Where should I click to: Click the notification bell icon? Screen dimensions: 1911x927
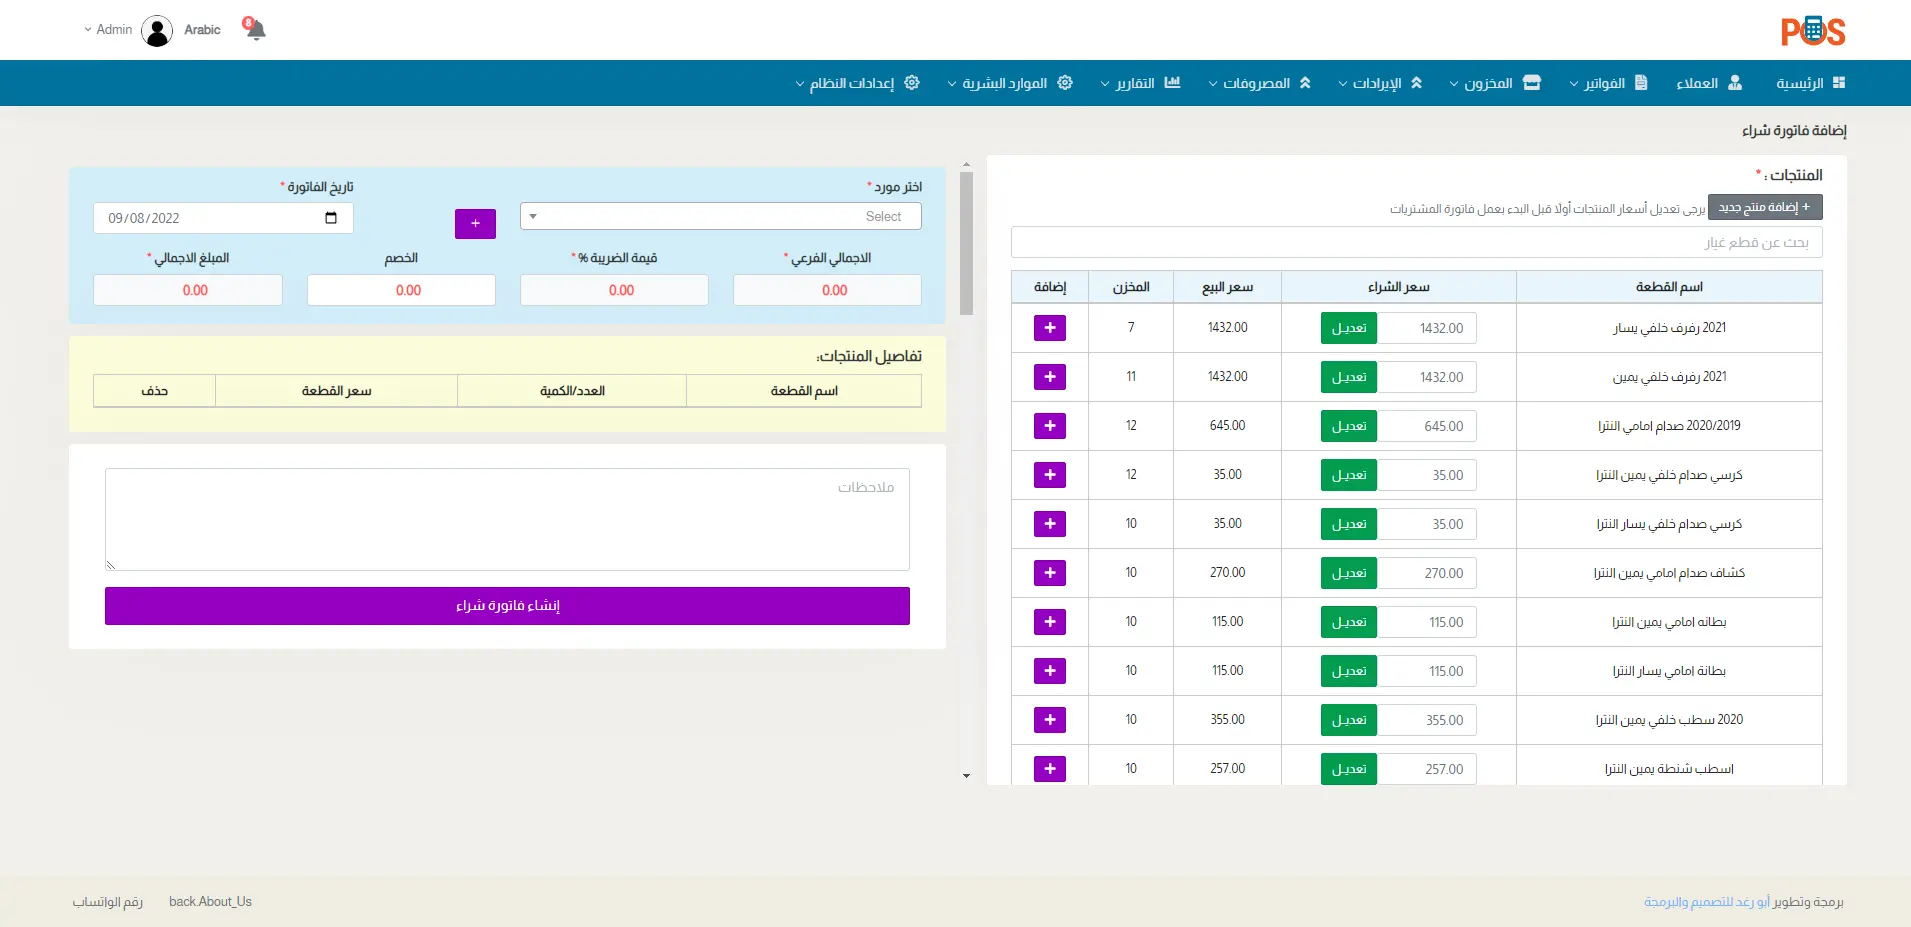pos(255,29)
